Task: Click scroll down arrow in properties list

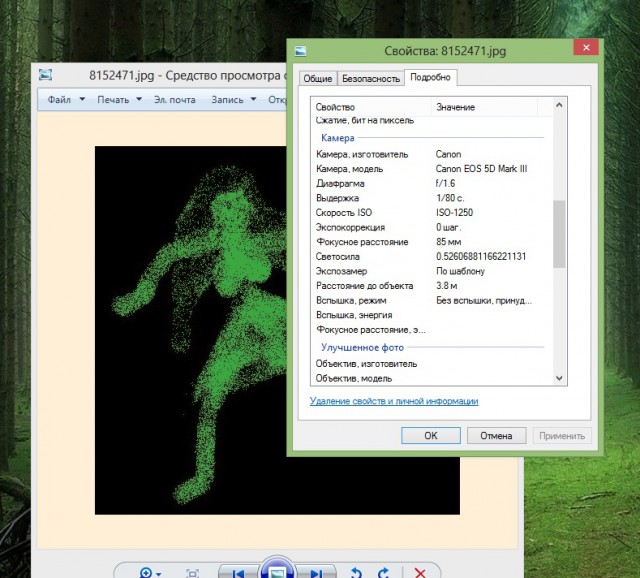Action: (559, 378)
